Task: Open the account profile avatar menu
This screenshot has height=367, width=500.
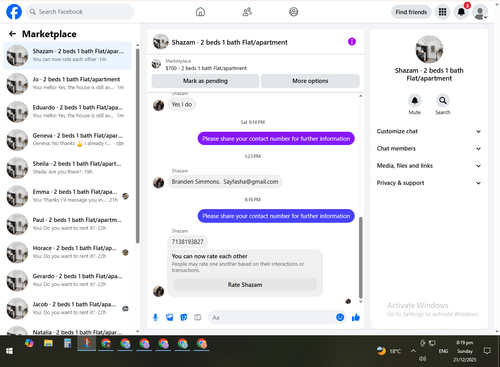Action: [x=480, y=12]
